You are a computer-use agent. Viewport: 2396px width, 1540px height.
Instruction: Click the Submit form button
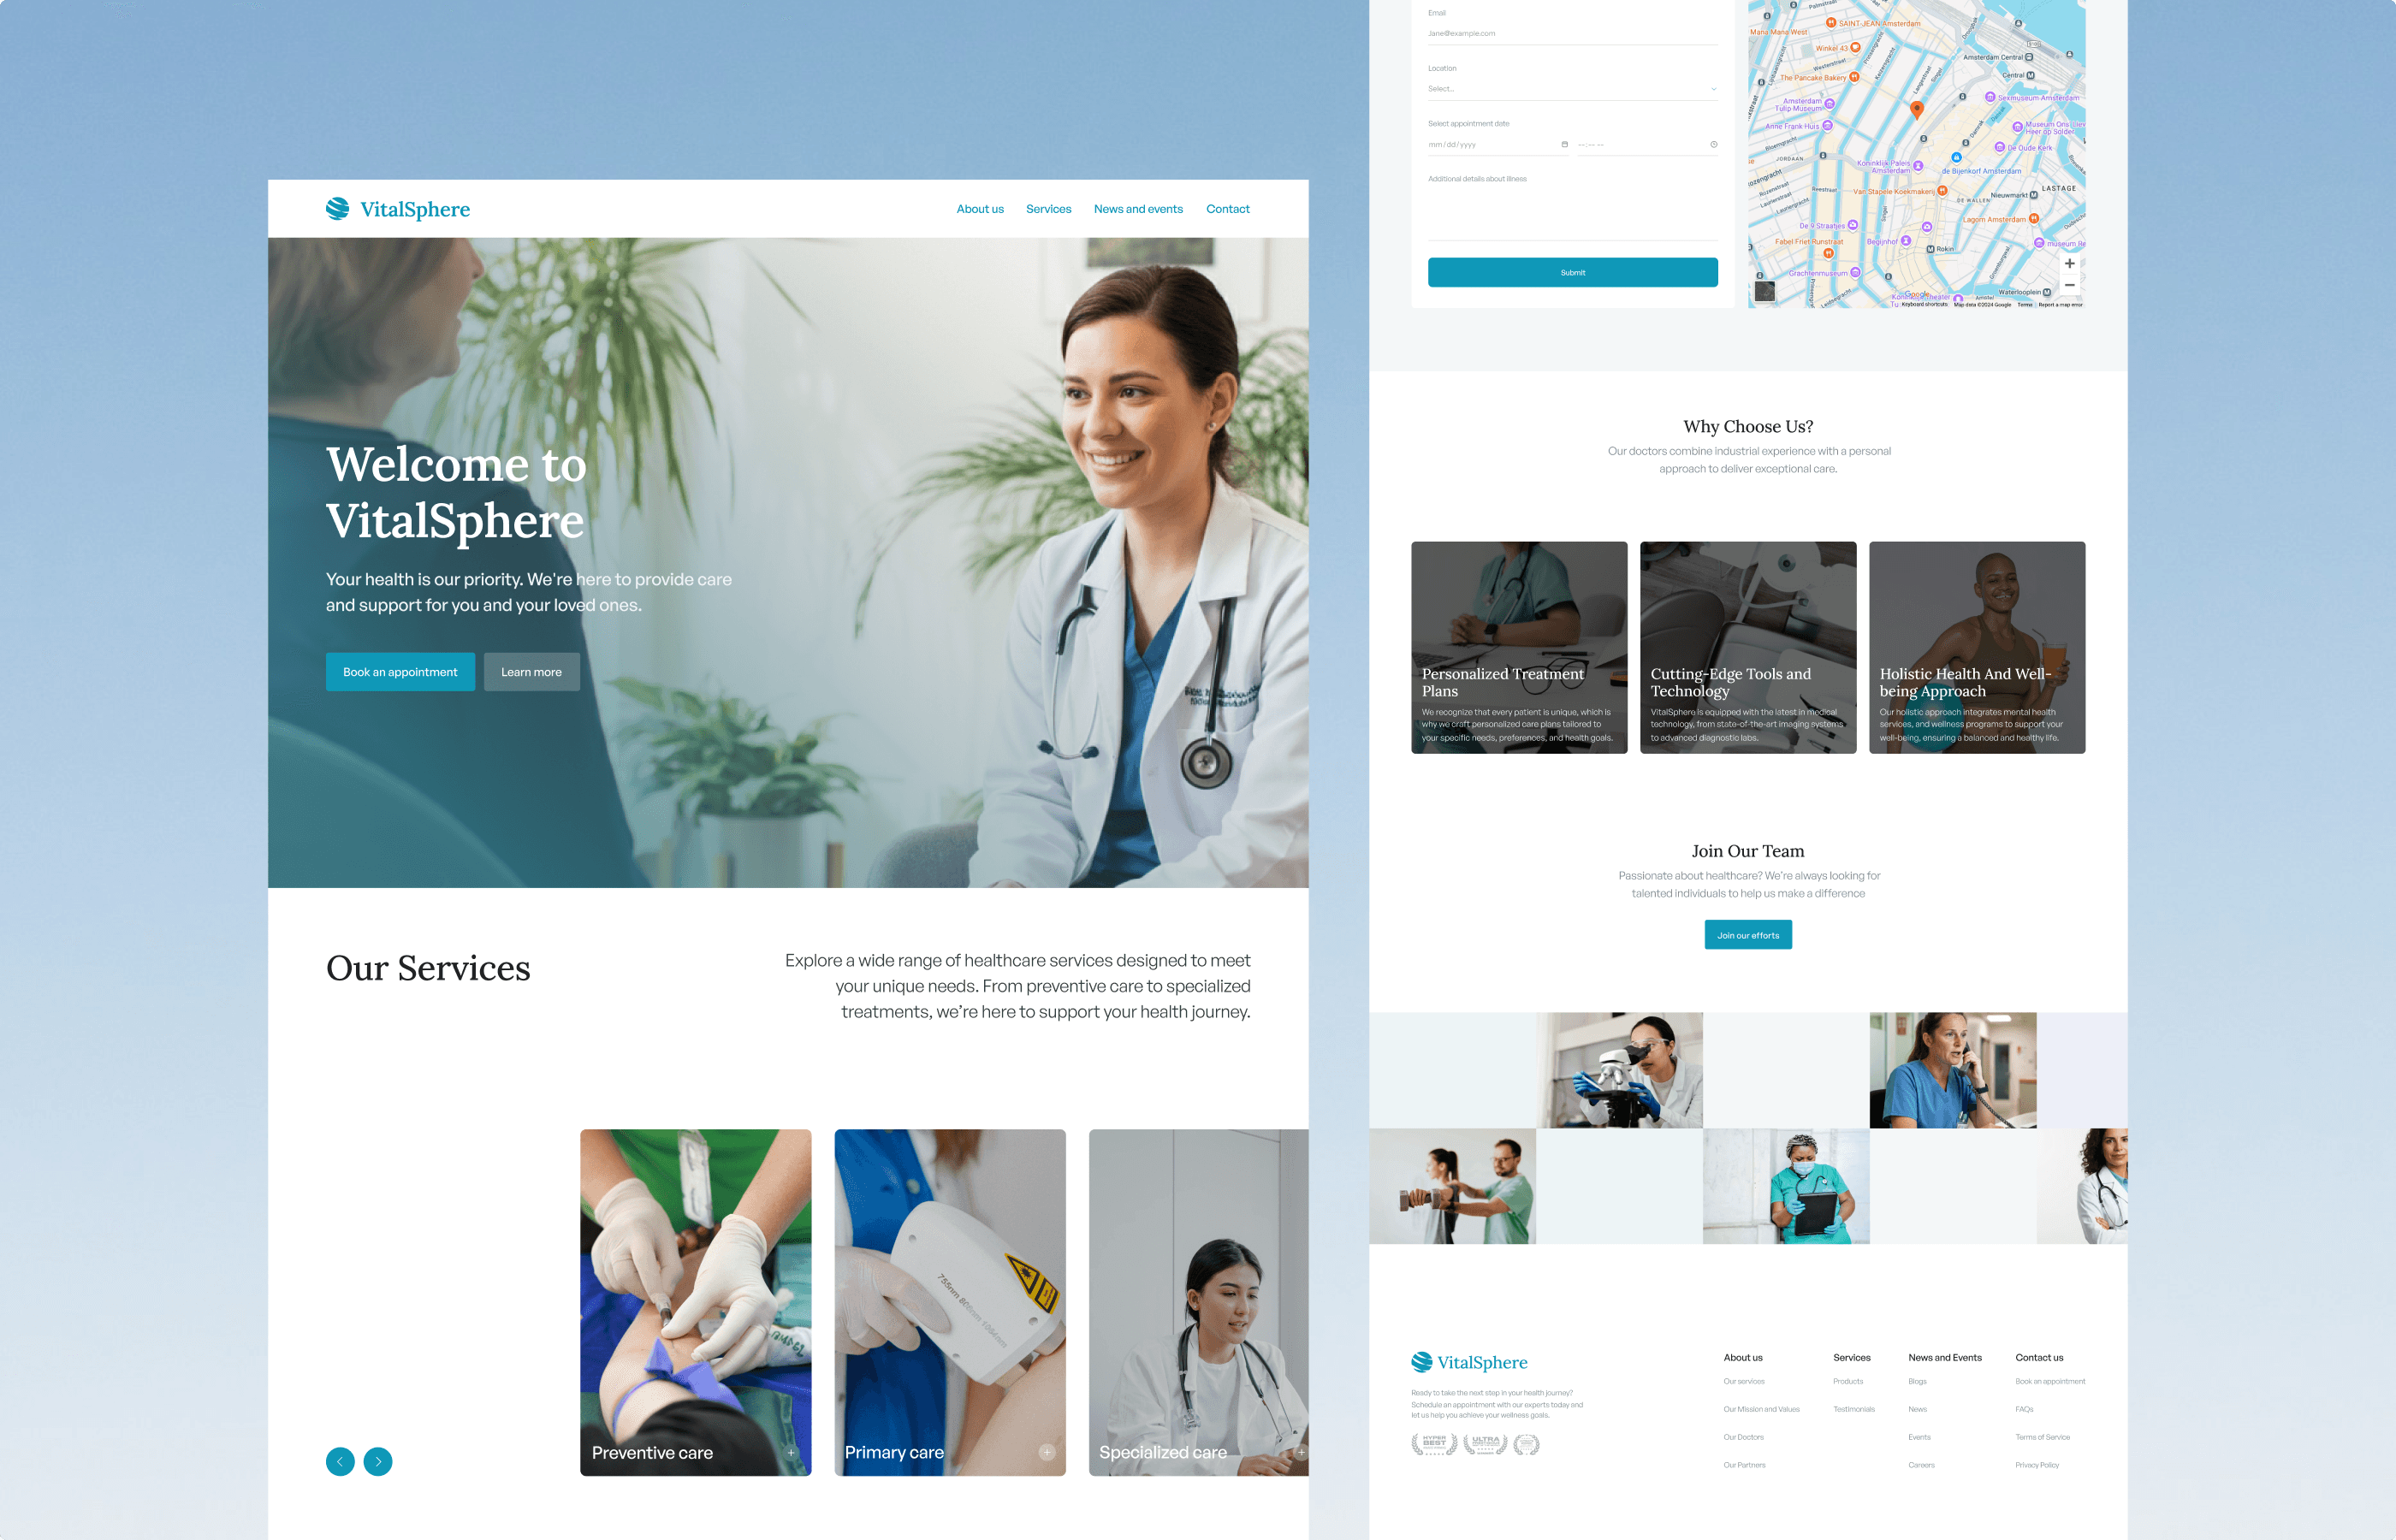(1572, 270)
